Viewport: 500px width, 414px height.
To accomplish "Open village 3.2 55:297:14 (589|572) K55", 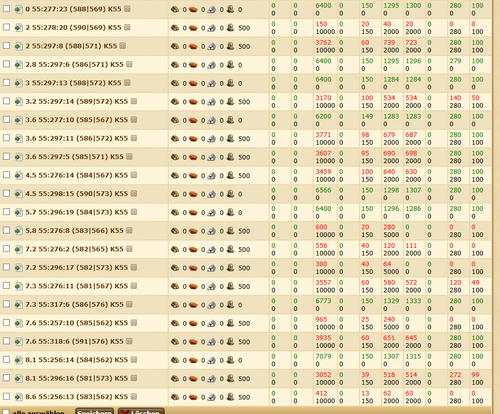I will pos(77,101).
